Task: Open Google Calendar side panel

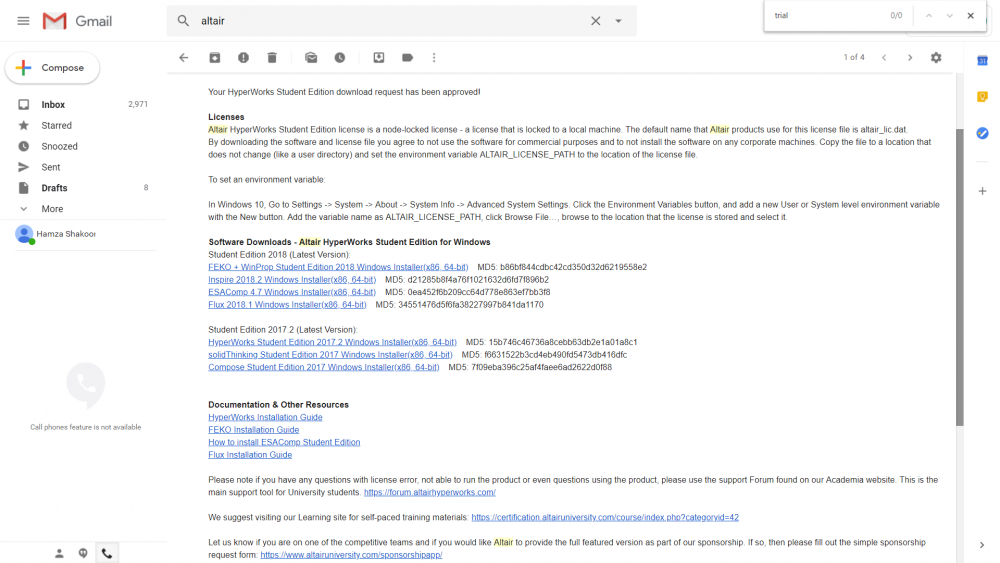Action: pos(982,61)
